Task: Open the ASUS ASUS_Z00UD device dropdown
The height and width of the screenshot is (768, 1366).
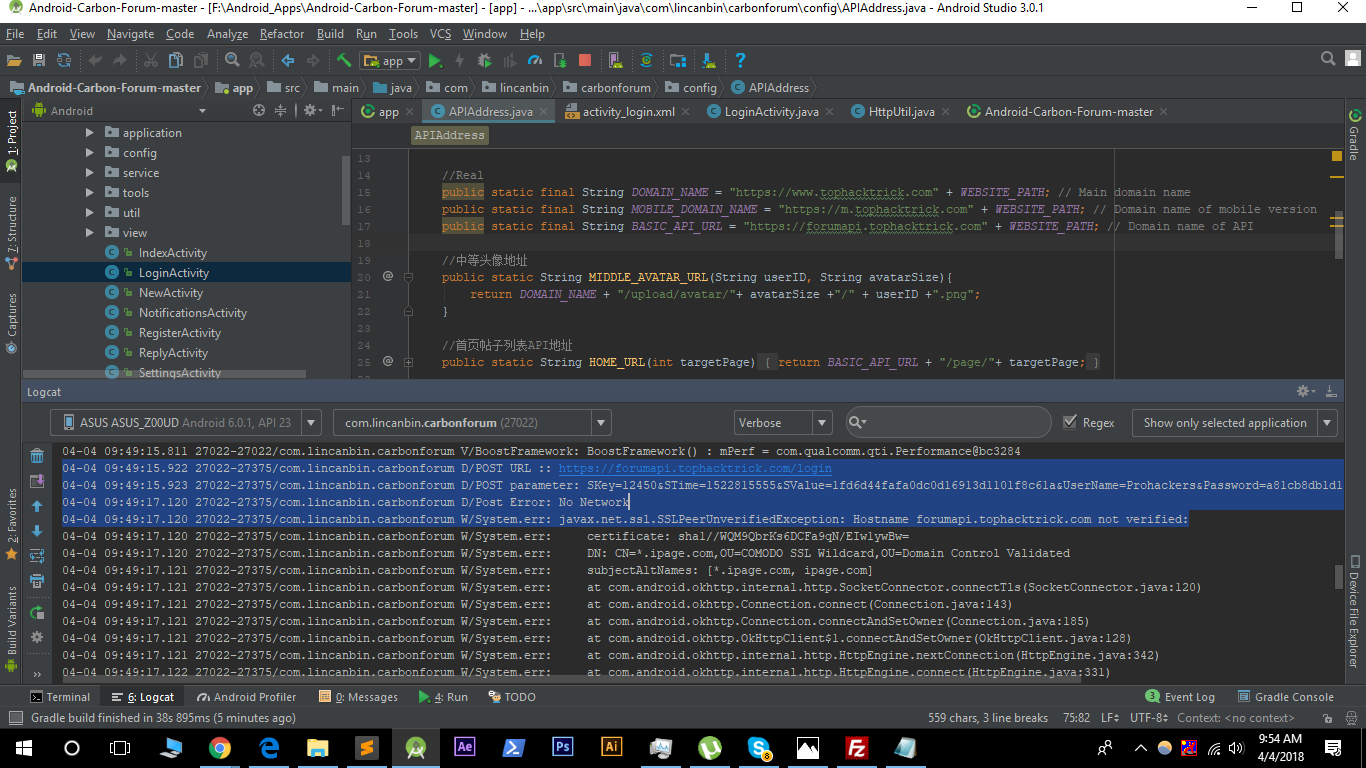Action: click(x=186, y=423)
